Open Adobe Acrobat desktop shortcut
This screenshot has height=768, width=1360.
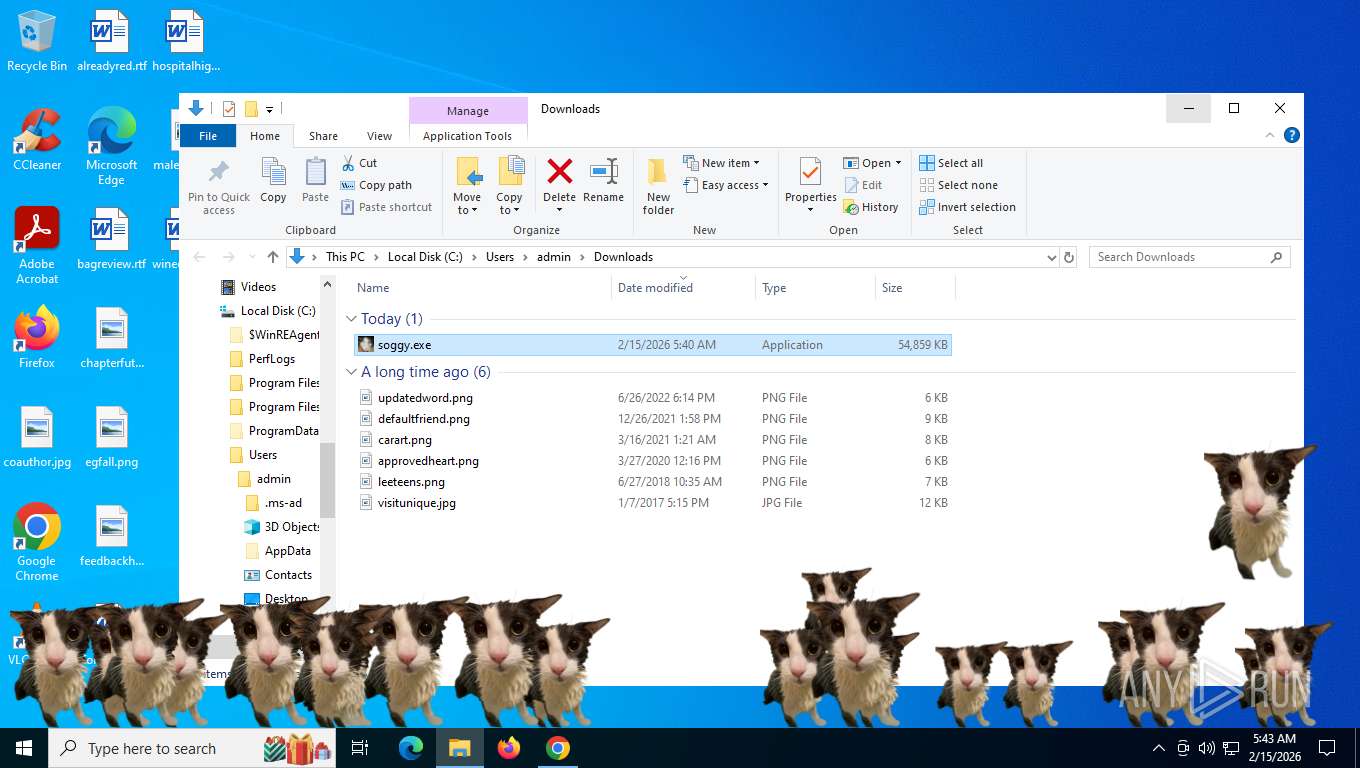point(37,245)
